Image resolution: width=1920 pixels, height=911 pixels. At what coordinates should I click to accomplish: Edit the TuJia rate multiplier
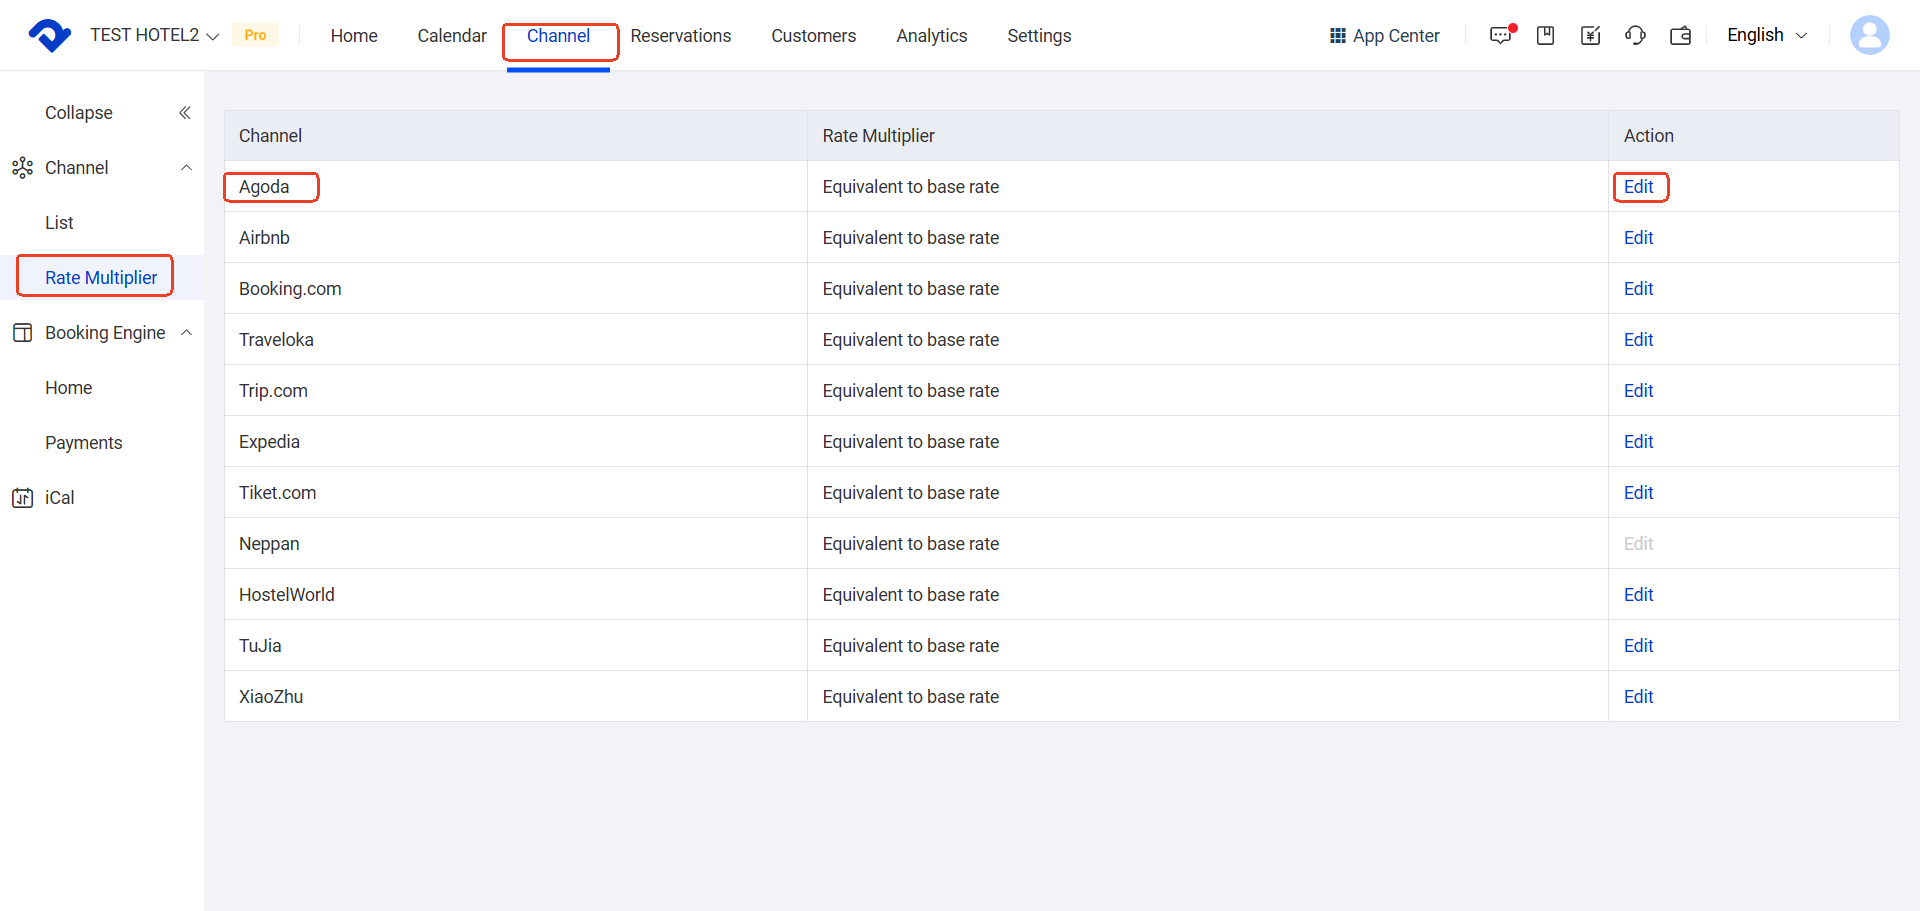[x=1639, y=646]
